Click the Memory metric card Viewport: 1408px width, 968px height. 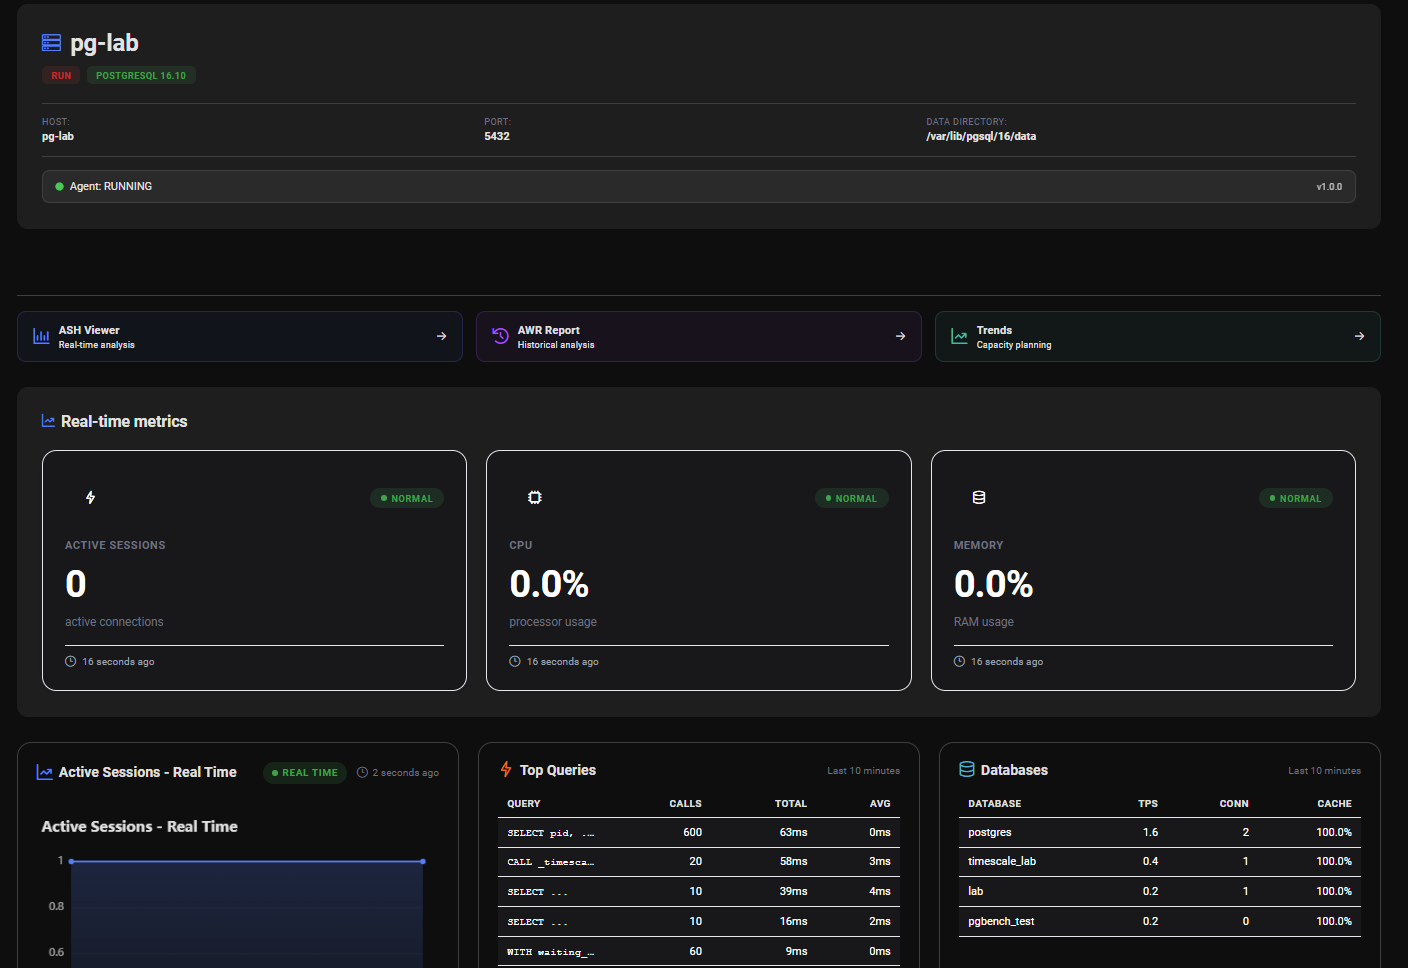point(1143,570)
